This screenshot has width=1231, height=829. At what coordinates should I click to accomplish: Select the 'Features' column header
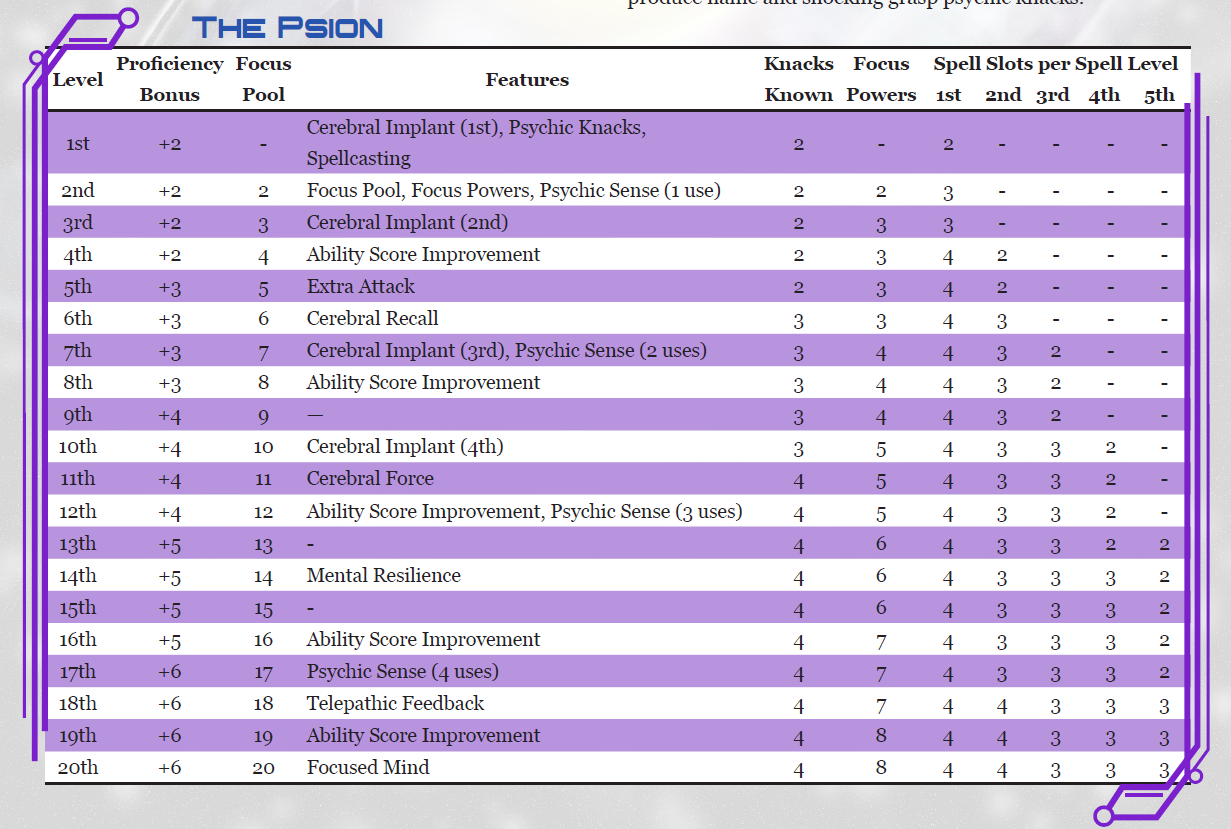coord(527,80)
